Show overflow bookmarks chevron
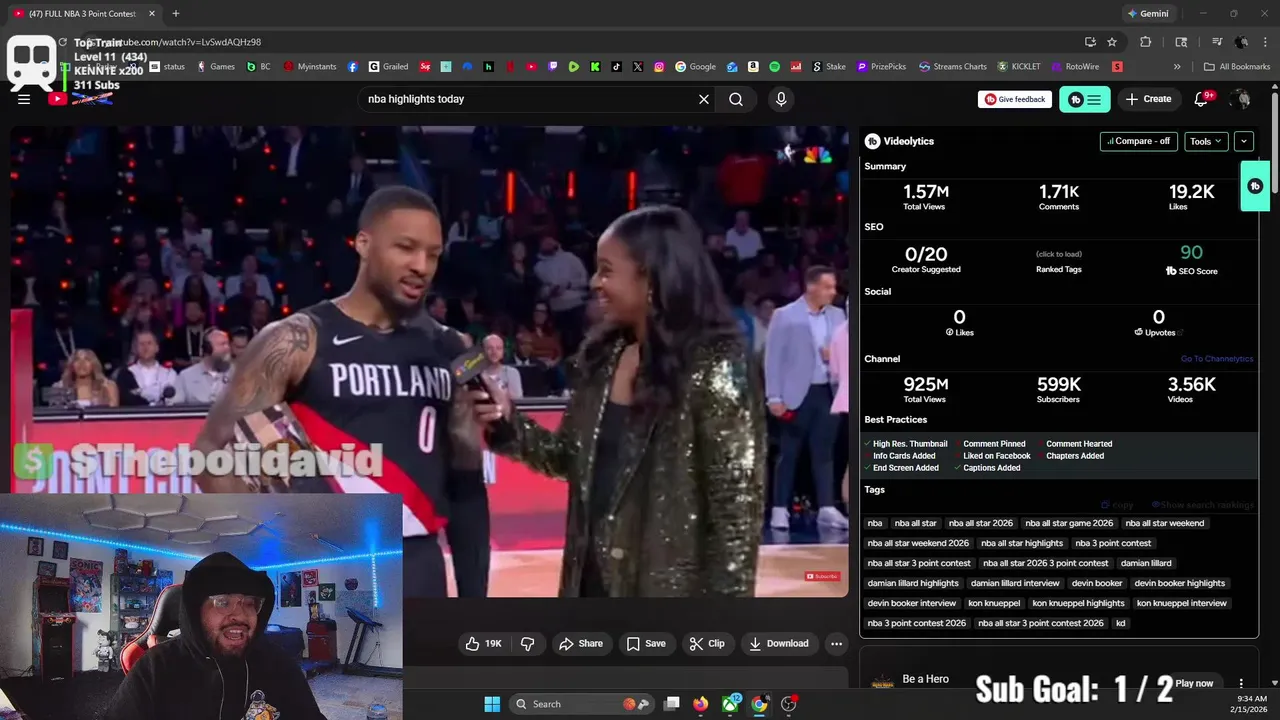1280x720 pixels. coord(1177,67)
